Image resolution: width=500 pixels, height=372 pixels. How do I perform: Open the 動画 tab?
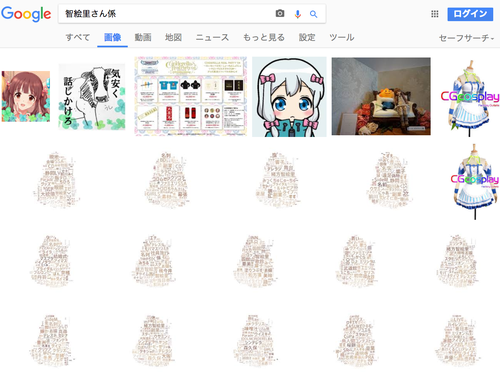click(x=143, y=37)
